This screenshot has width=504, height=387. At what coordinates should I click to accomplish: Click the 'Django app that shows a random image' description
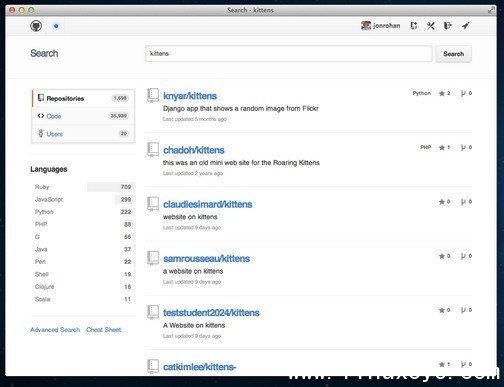241,108
